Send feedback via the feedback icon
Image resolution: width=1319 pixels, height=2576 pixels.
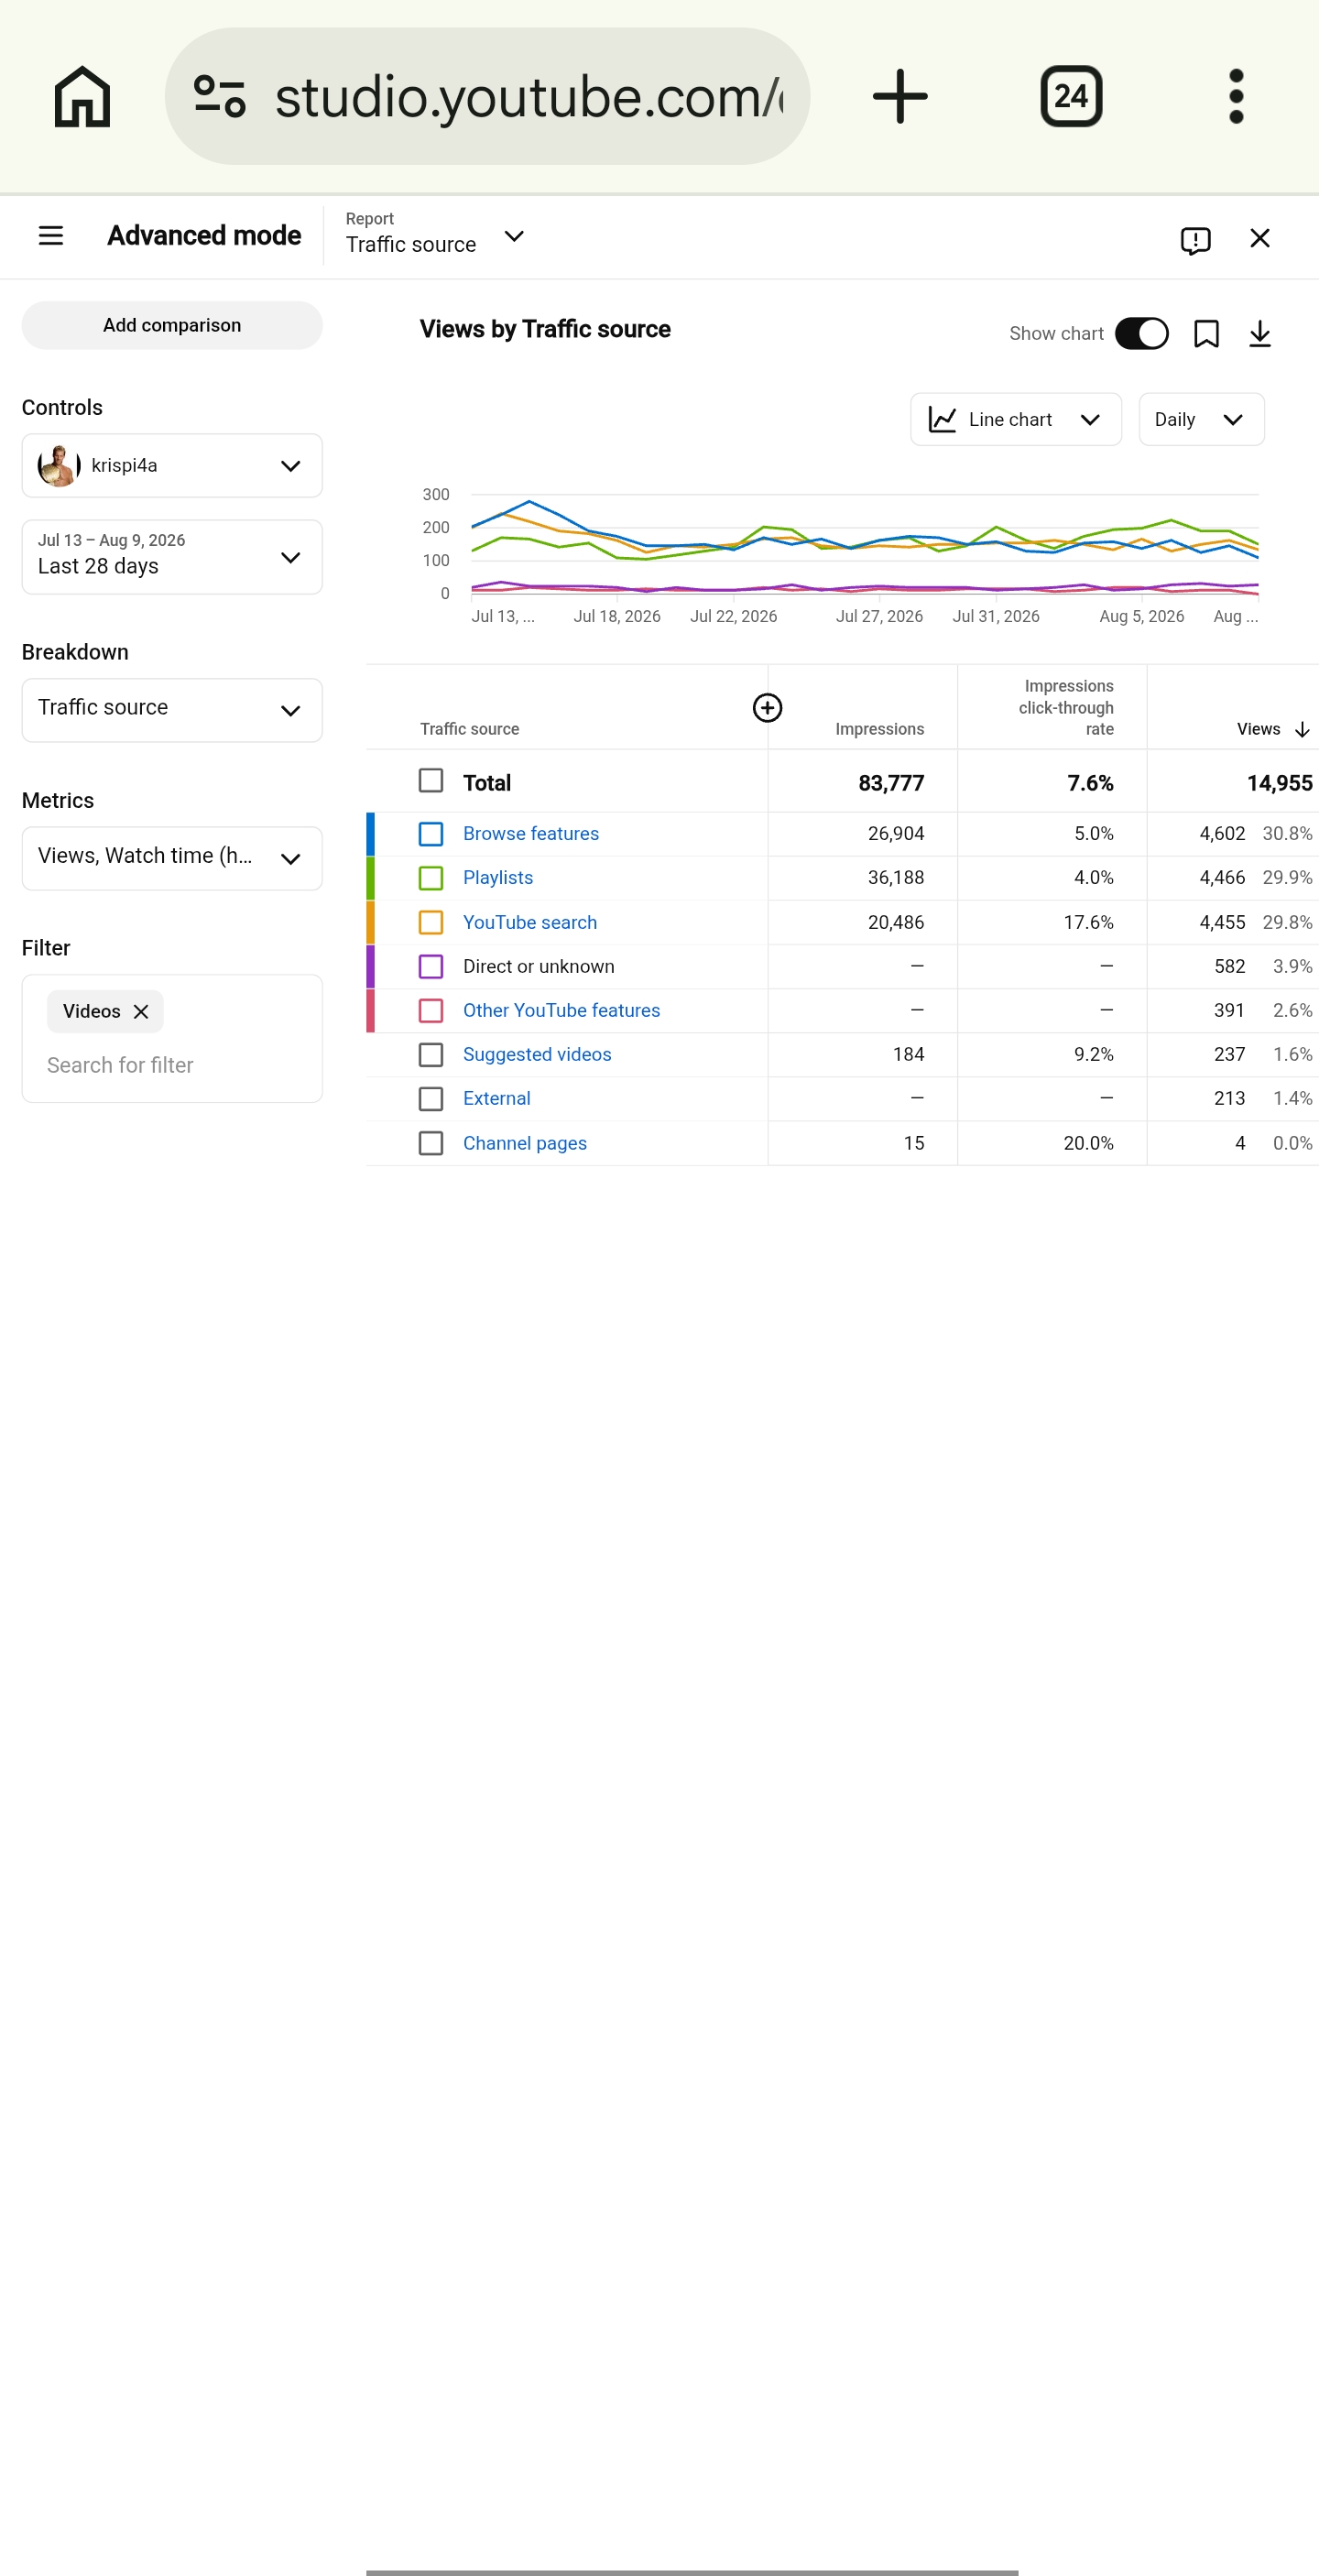pos(1195,240)
